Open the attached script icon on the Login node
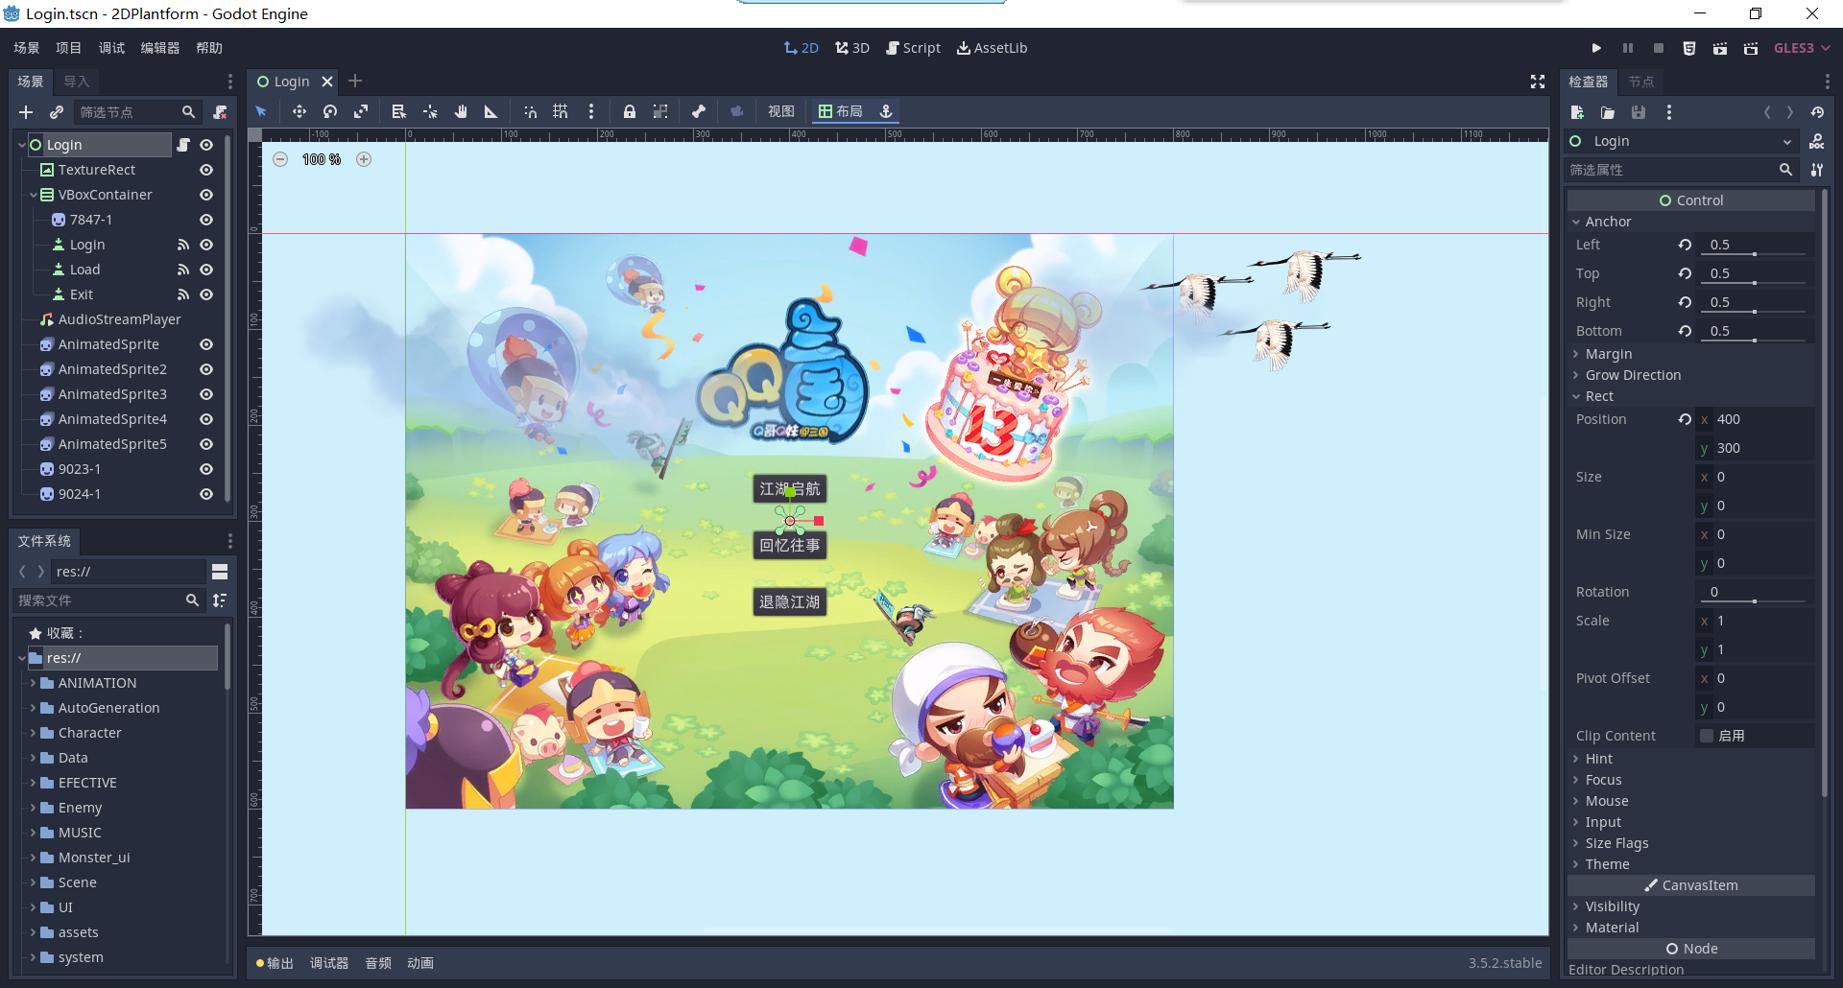 click(183, 145)
